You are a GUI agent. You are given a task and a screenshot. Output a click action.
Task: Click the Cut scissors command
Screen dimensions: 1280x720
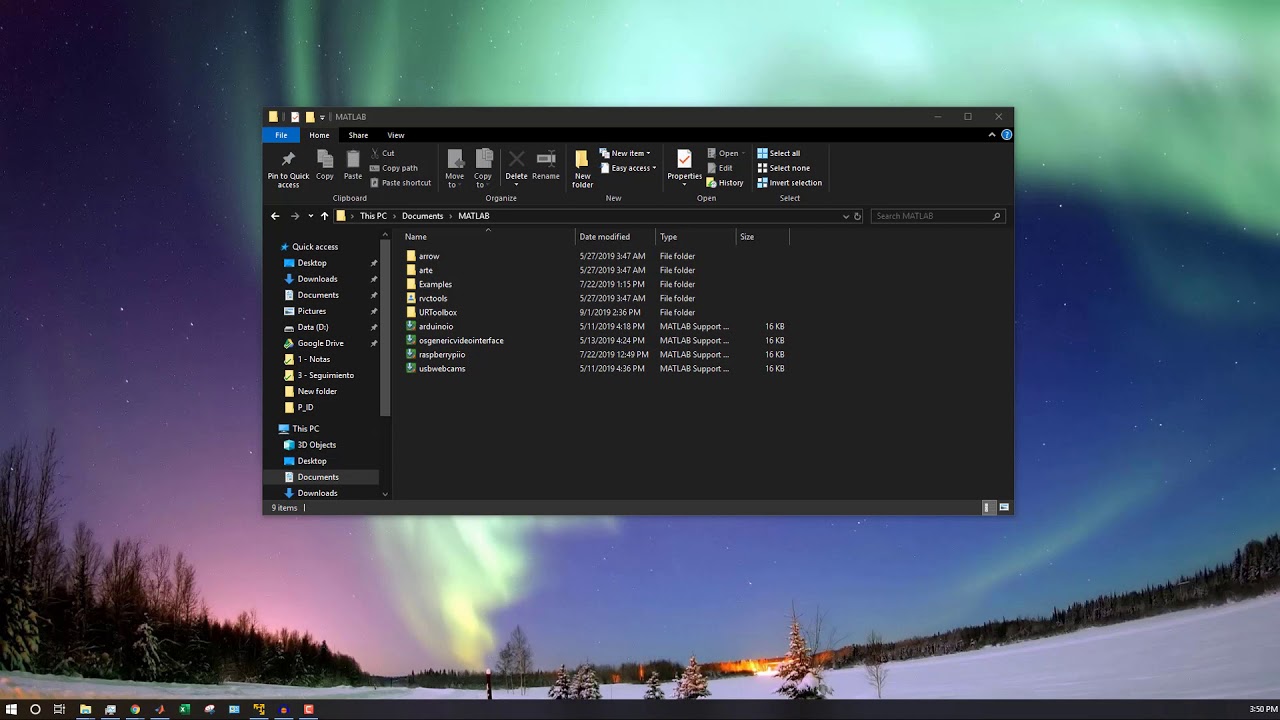(x=383, y=153)
